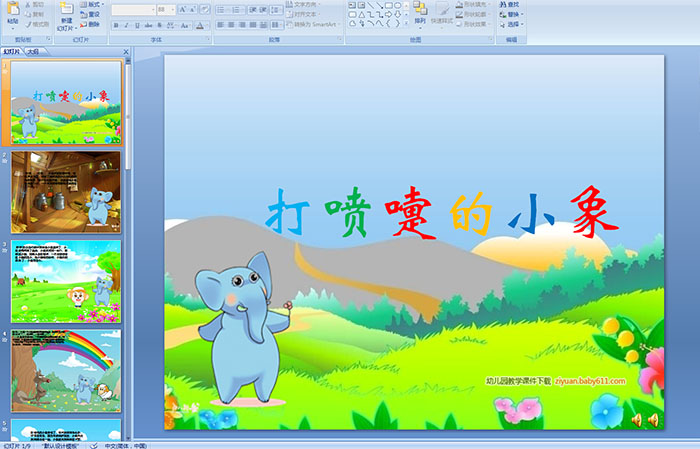Click the Increase font size icon
Viewport: 700px width, 449px height.
coord(182,9)
